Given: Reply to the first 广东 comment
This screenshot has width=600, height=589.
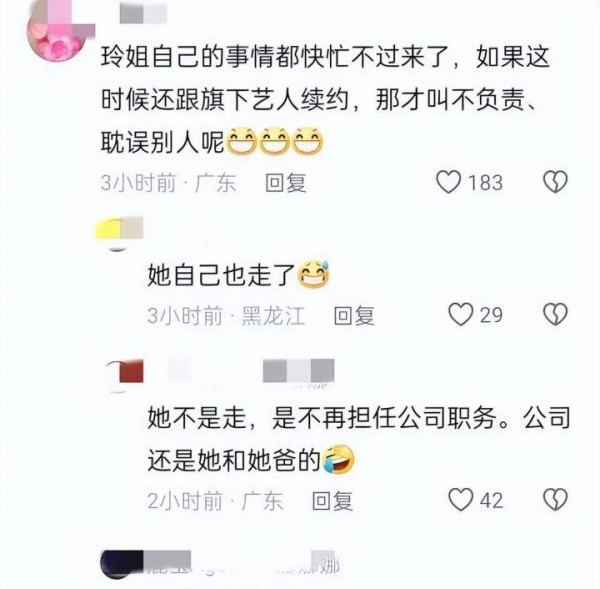Looking at the screenshot, I should pyautogui.click(x=286, y=183).
